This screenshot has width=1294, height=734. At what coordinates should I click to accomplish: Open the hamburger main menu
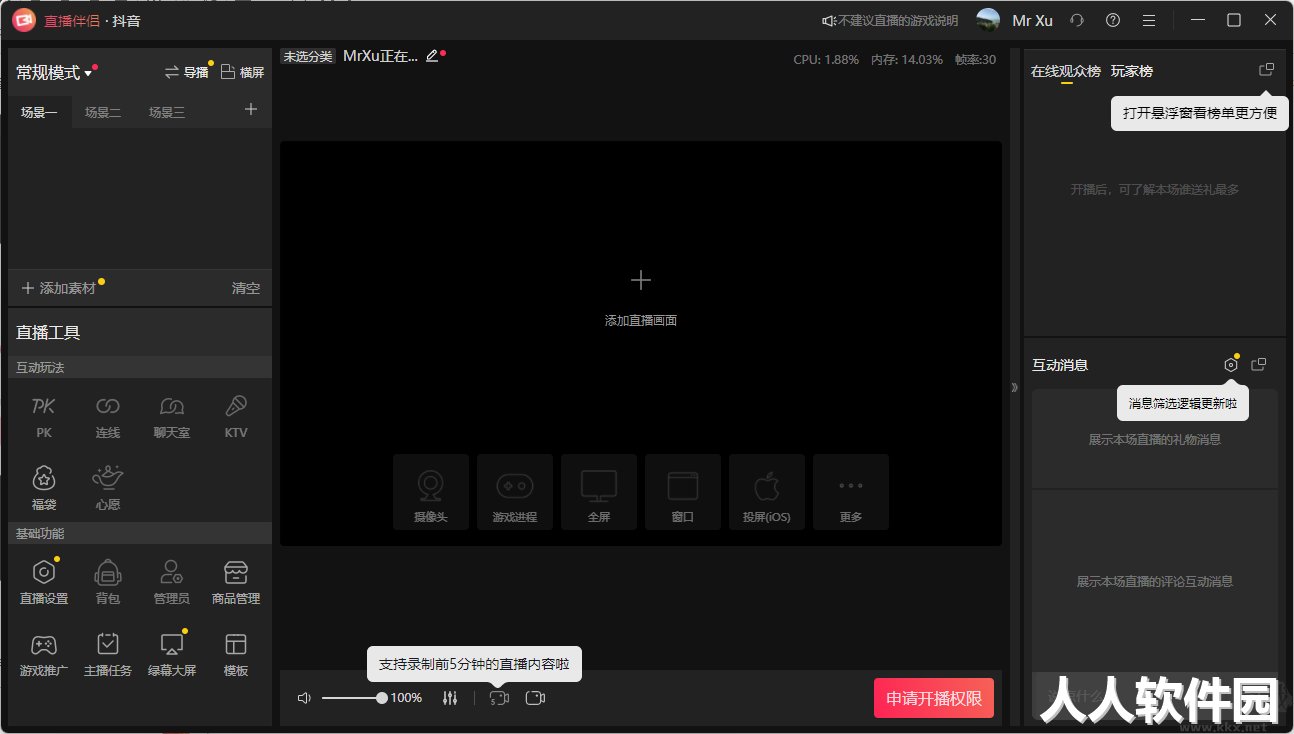tap(1149, 20)
